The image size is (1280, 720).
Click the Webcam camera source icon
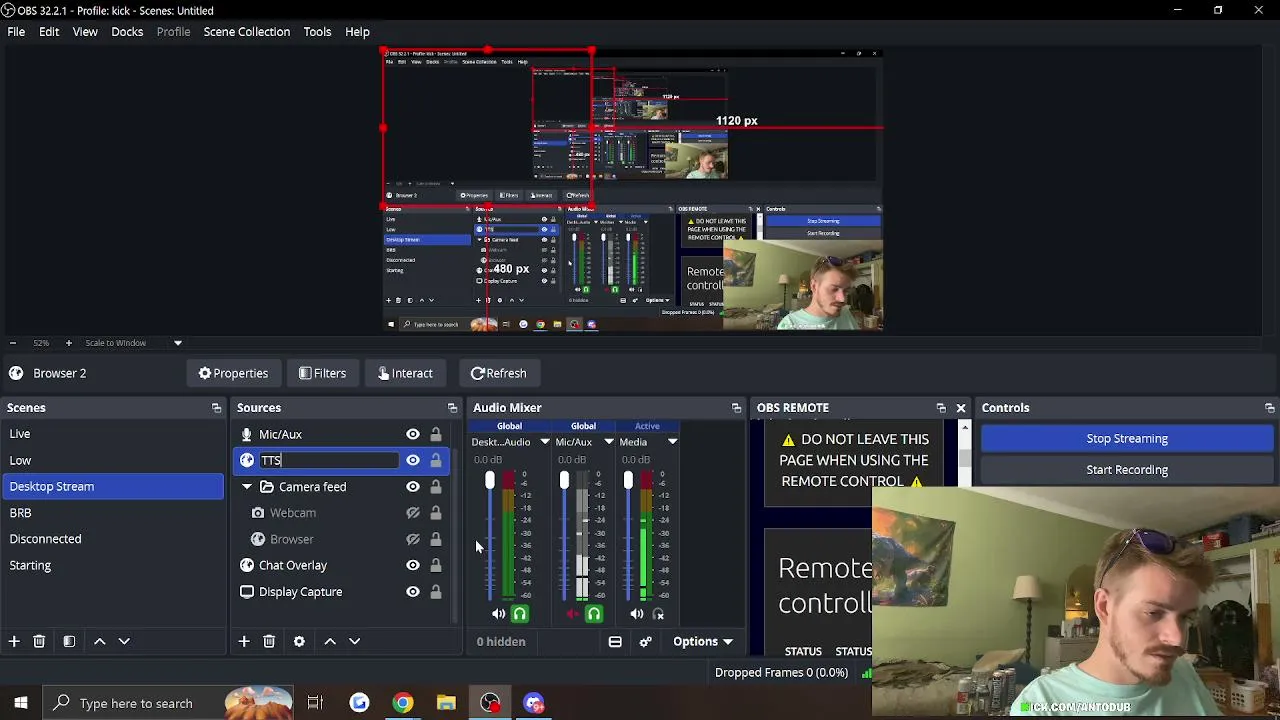pos(258,513)
